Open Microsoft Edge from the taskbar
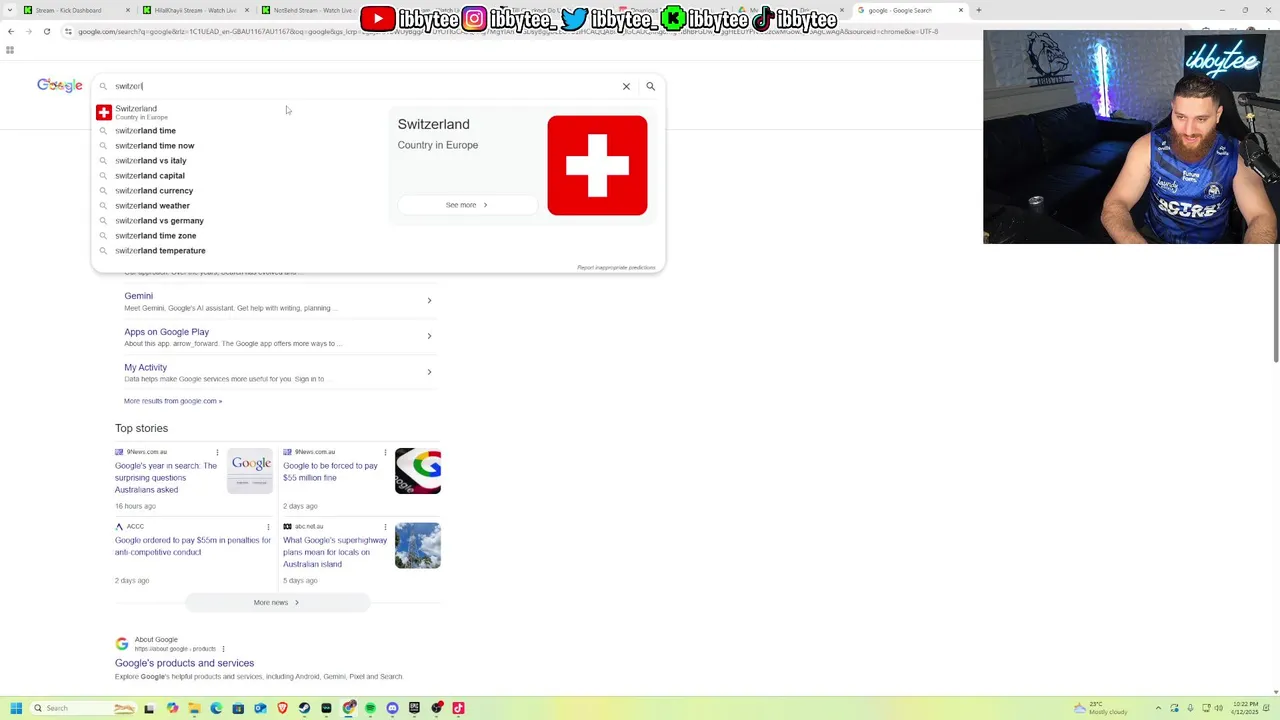1280x720 pixels. tap(216, 708)
